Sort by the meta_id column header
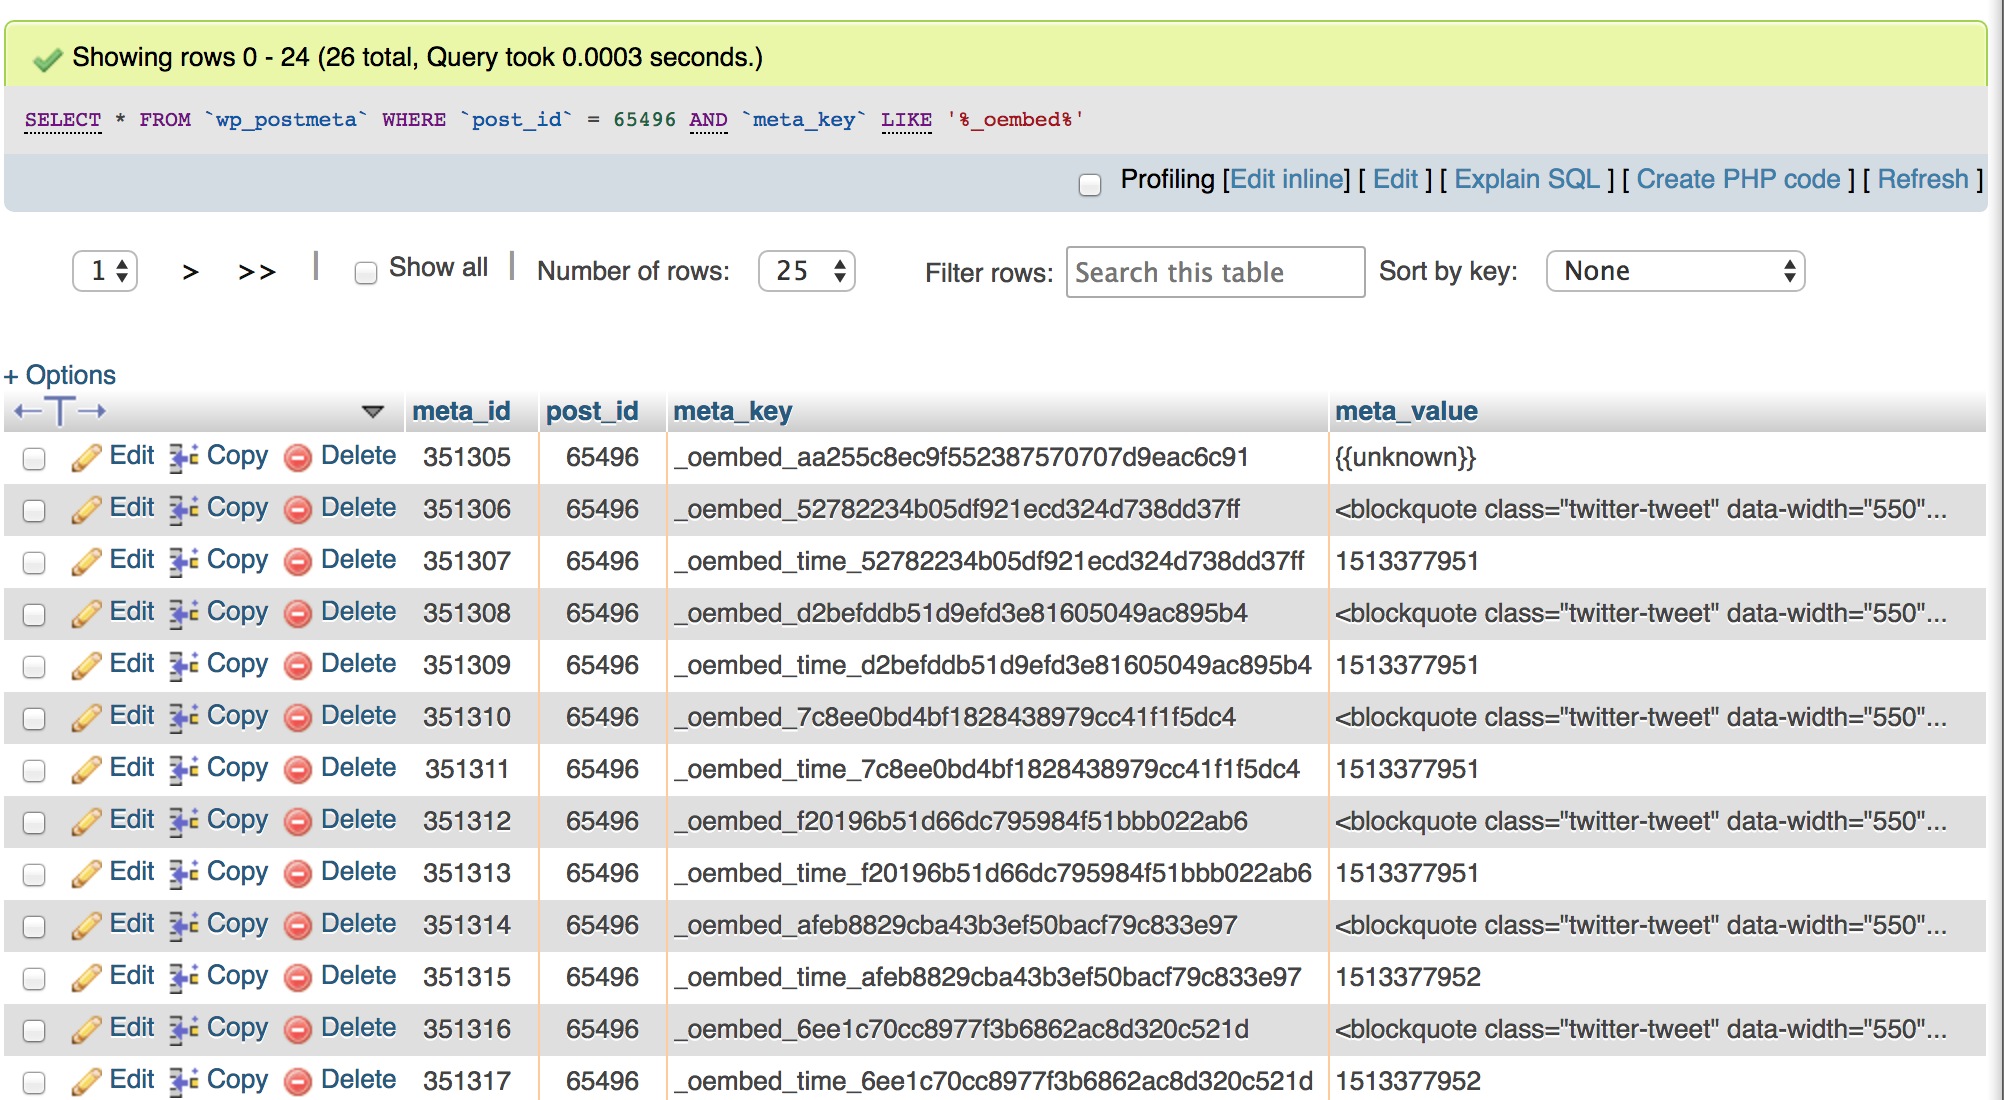This screenshot has height=1100, width=2004. 461,411
